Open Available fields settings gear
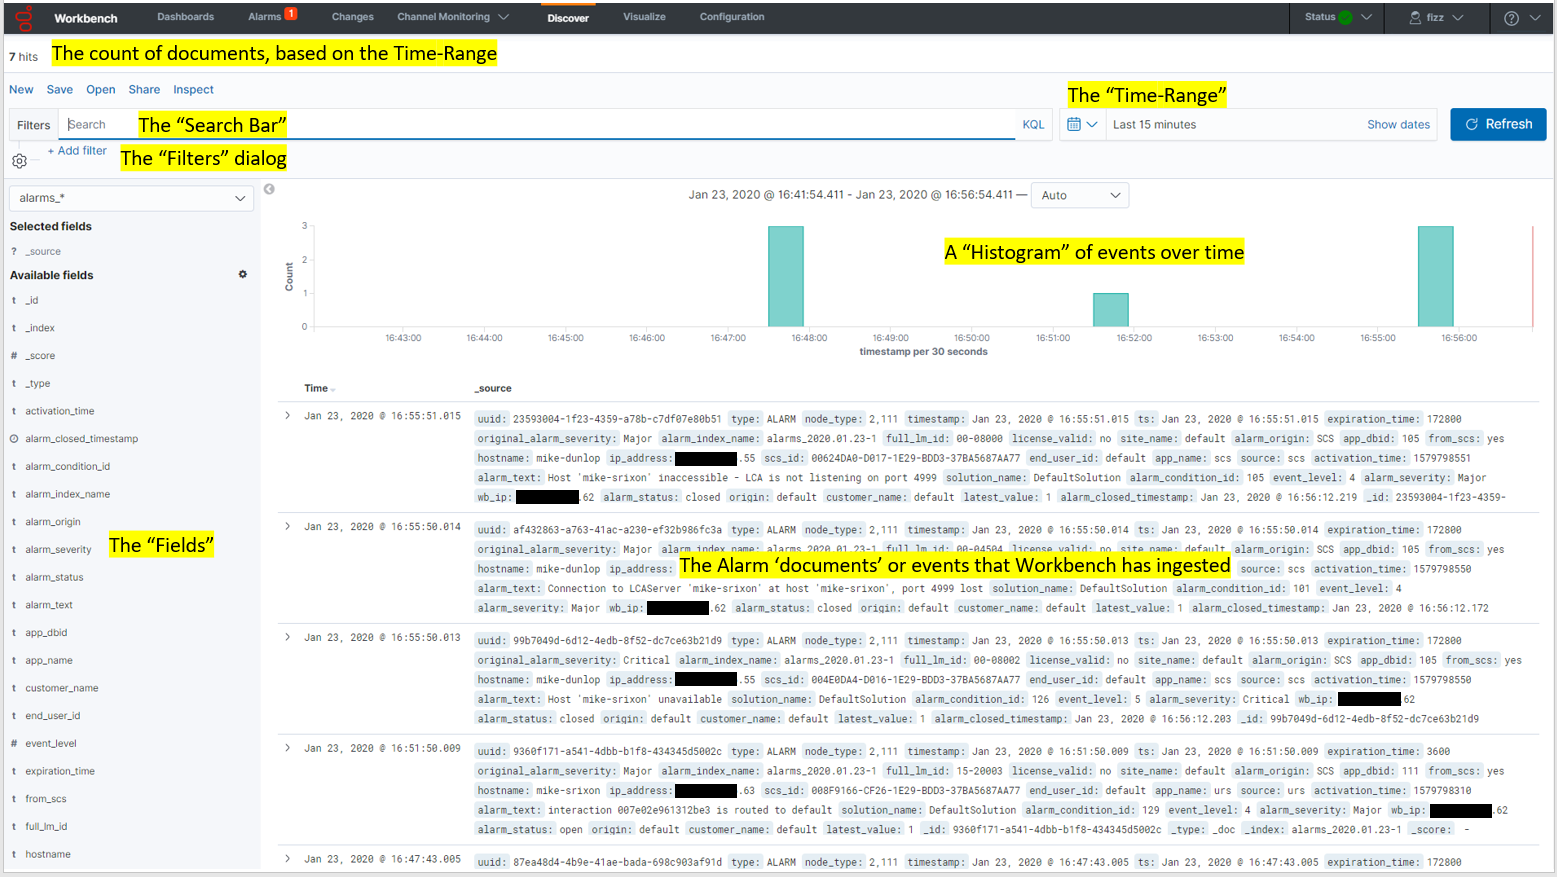This screenshot has width=1557, height=877. (242, 274)
